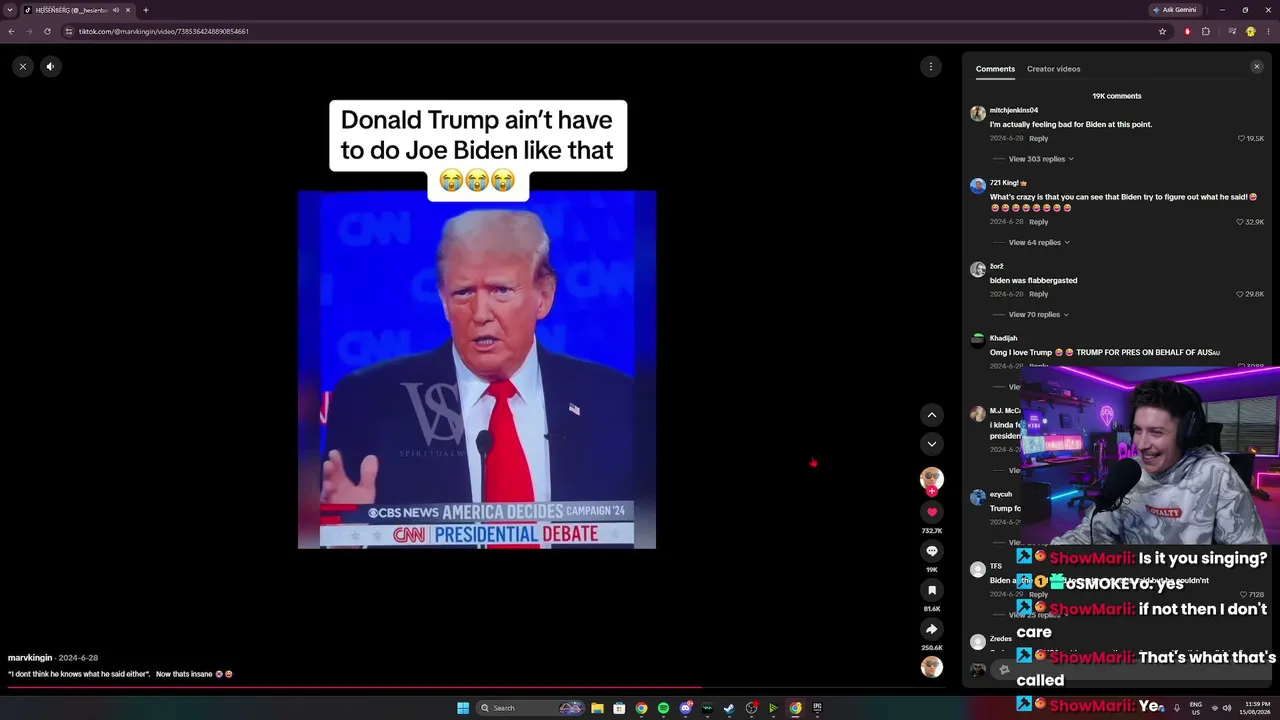Open the taskbar volume control
The image size is (1280, 720).
(x=1228, y=708)
